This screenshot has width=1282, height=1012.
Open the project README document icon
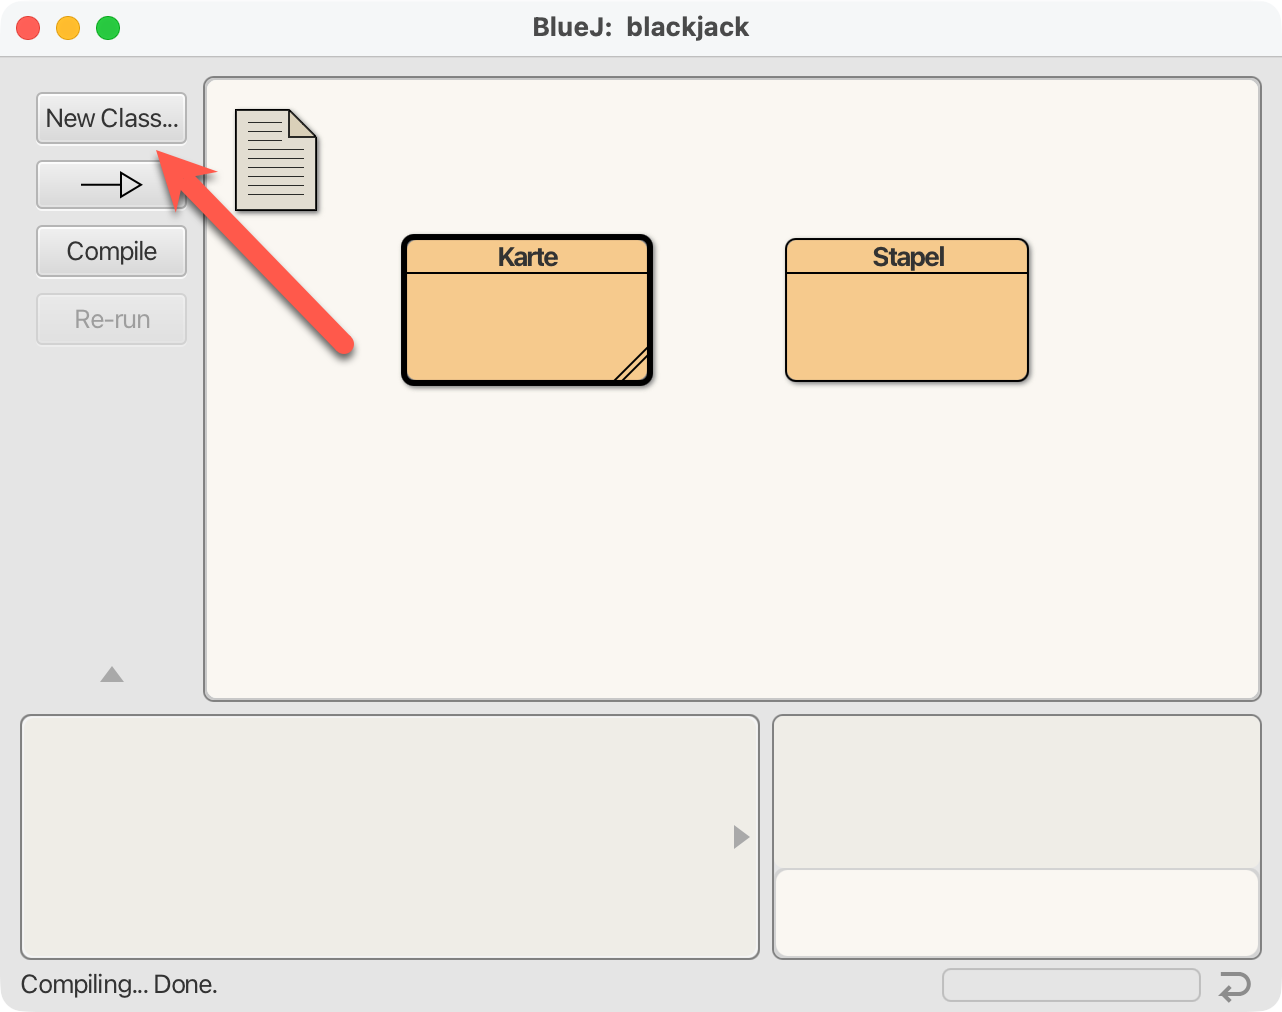point(275,160)
